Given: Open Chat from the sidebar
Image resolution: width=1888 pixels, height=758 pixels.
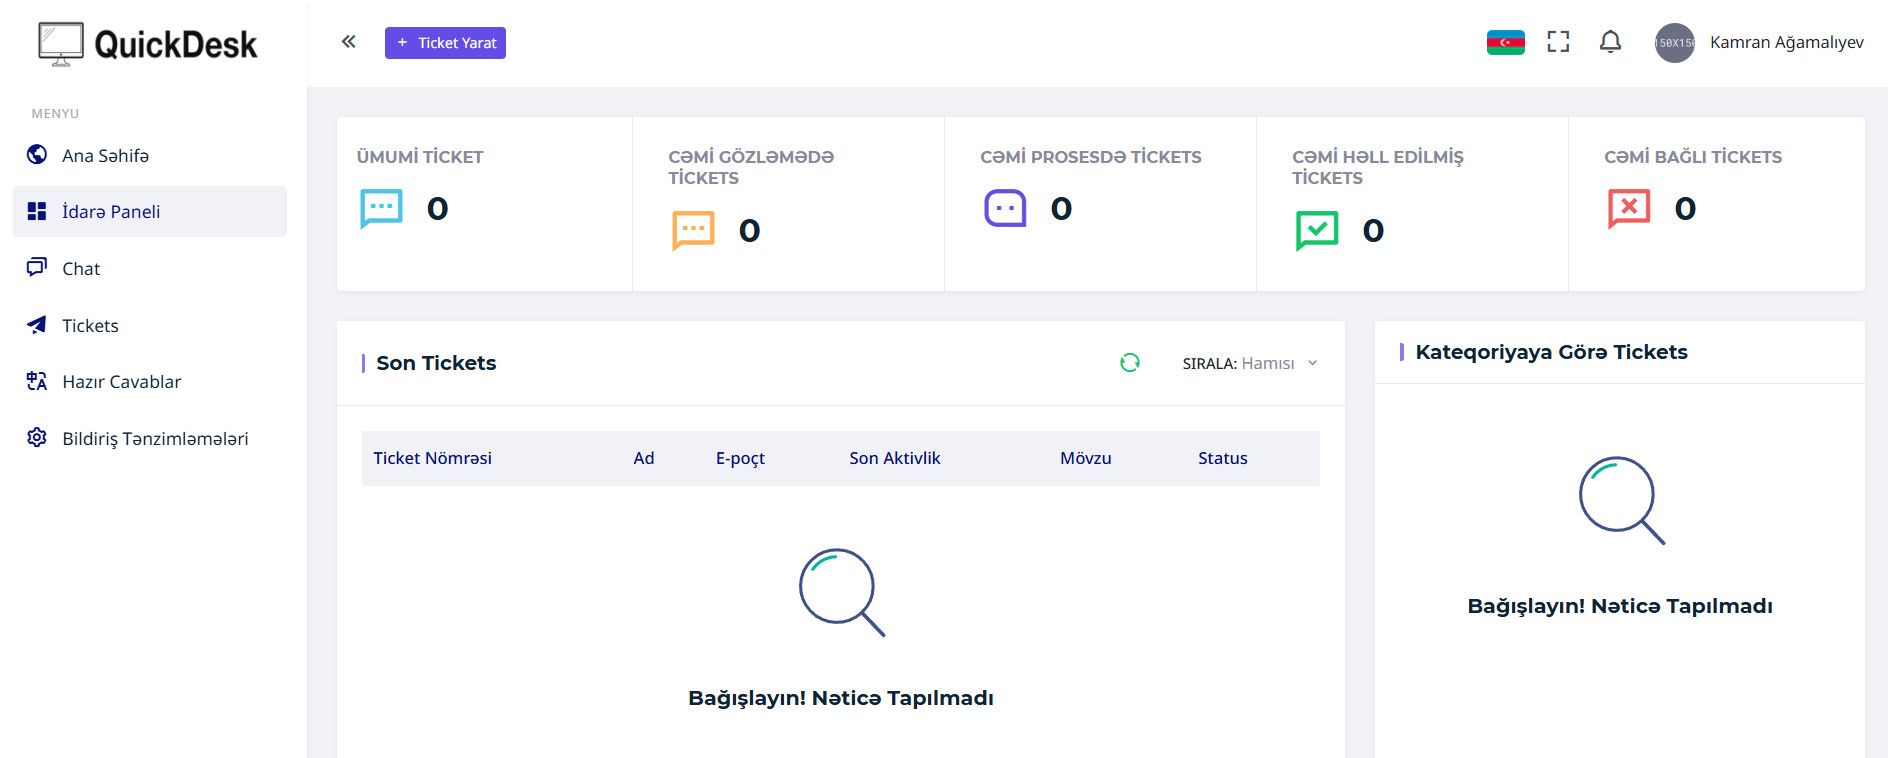Looking at the screenshot, I should pyautogui.click(x=81, y=268).
